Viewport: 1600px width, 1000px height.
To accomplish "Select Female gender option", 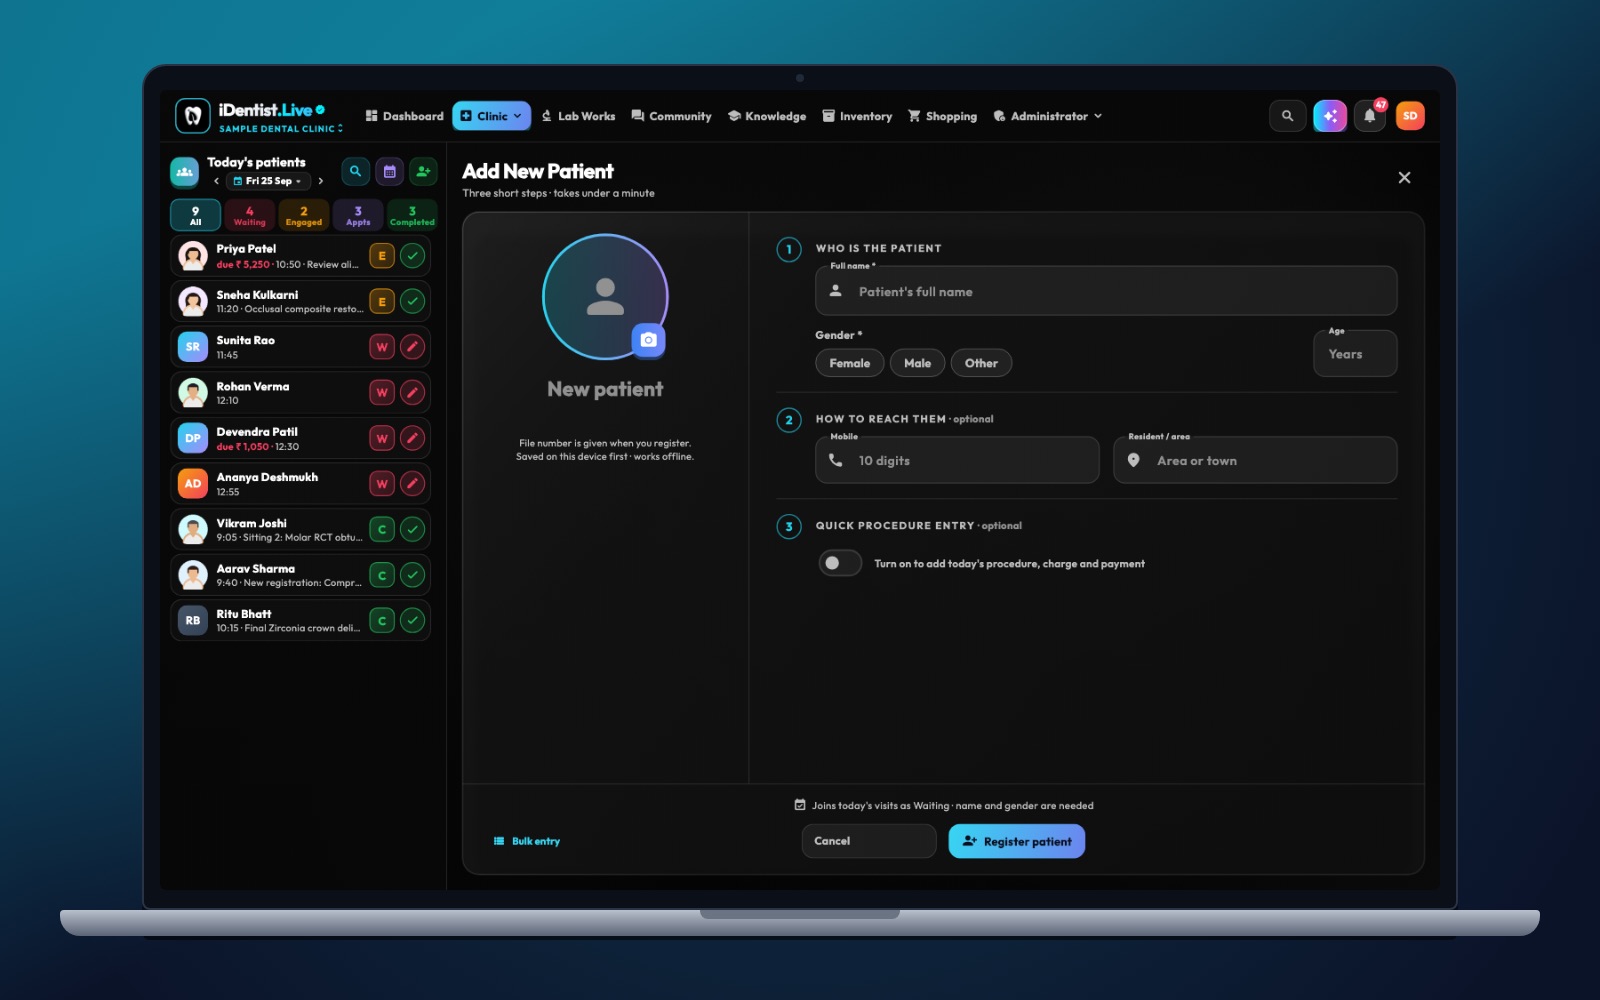I will [x=850, y=363].
